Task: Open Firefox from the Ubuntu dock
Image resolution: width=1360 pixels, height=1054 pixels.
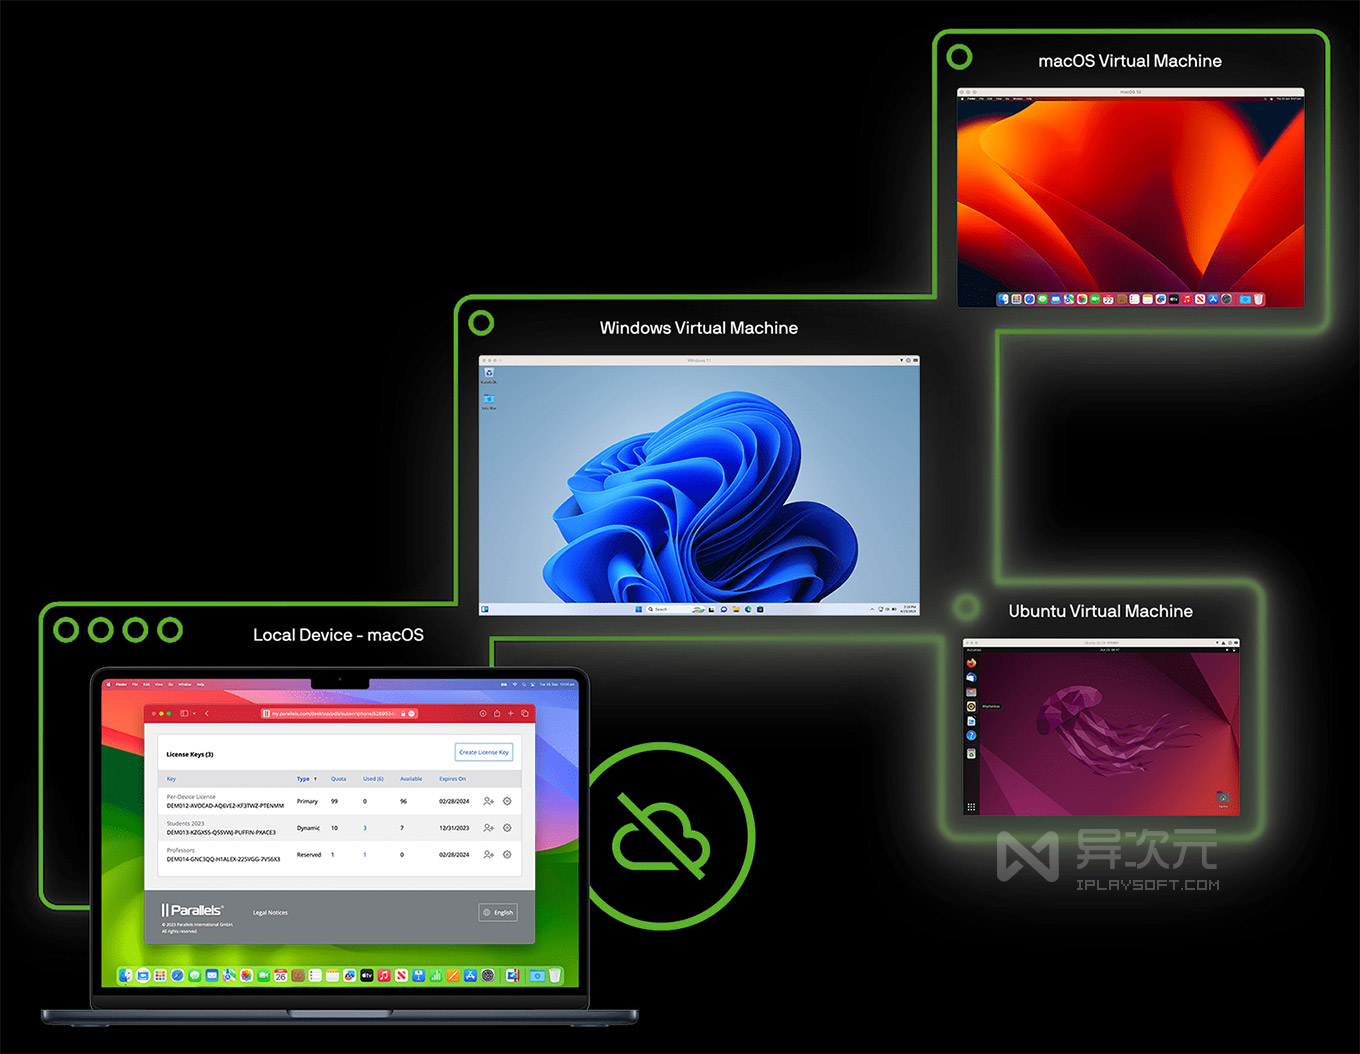Action: 971,664
